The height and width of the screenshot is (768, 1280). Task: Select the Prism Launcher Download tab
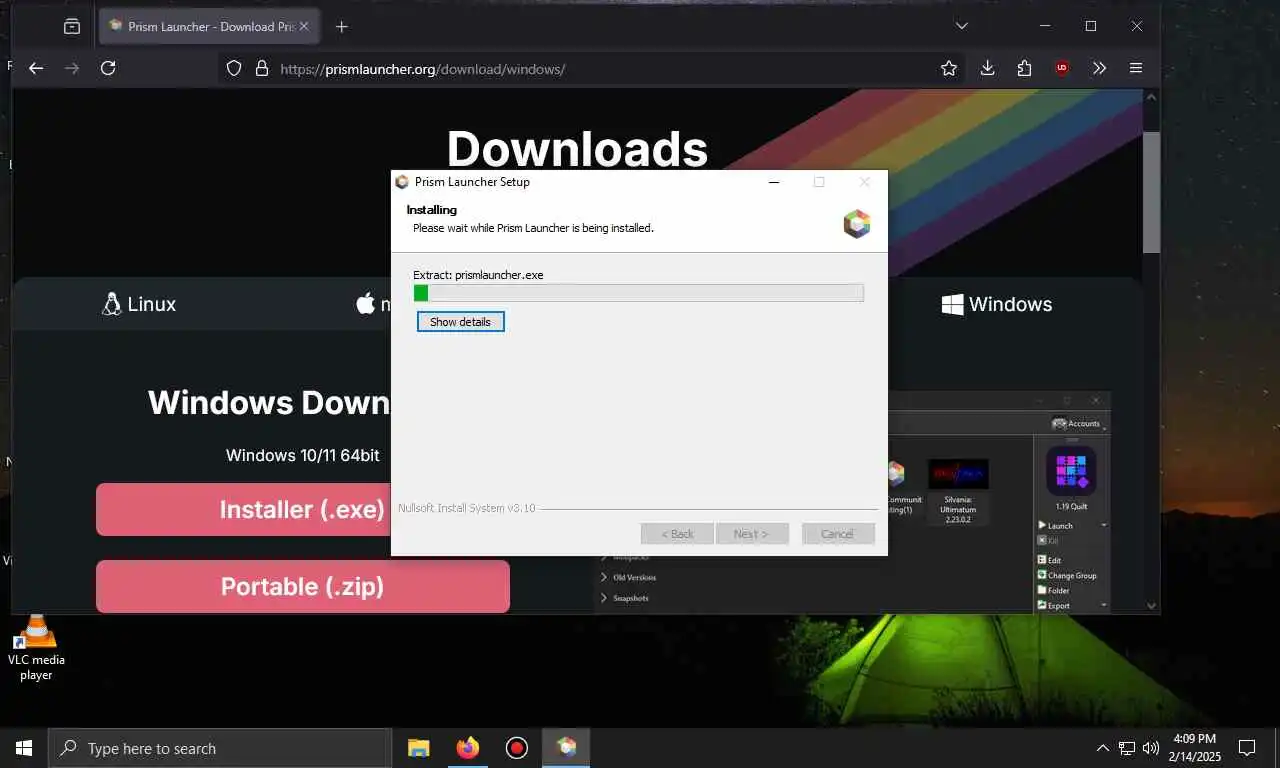pyautogui.click(x=209, y=27)
